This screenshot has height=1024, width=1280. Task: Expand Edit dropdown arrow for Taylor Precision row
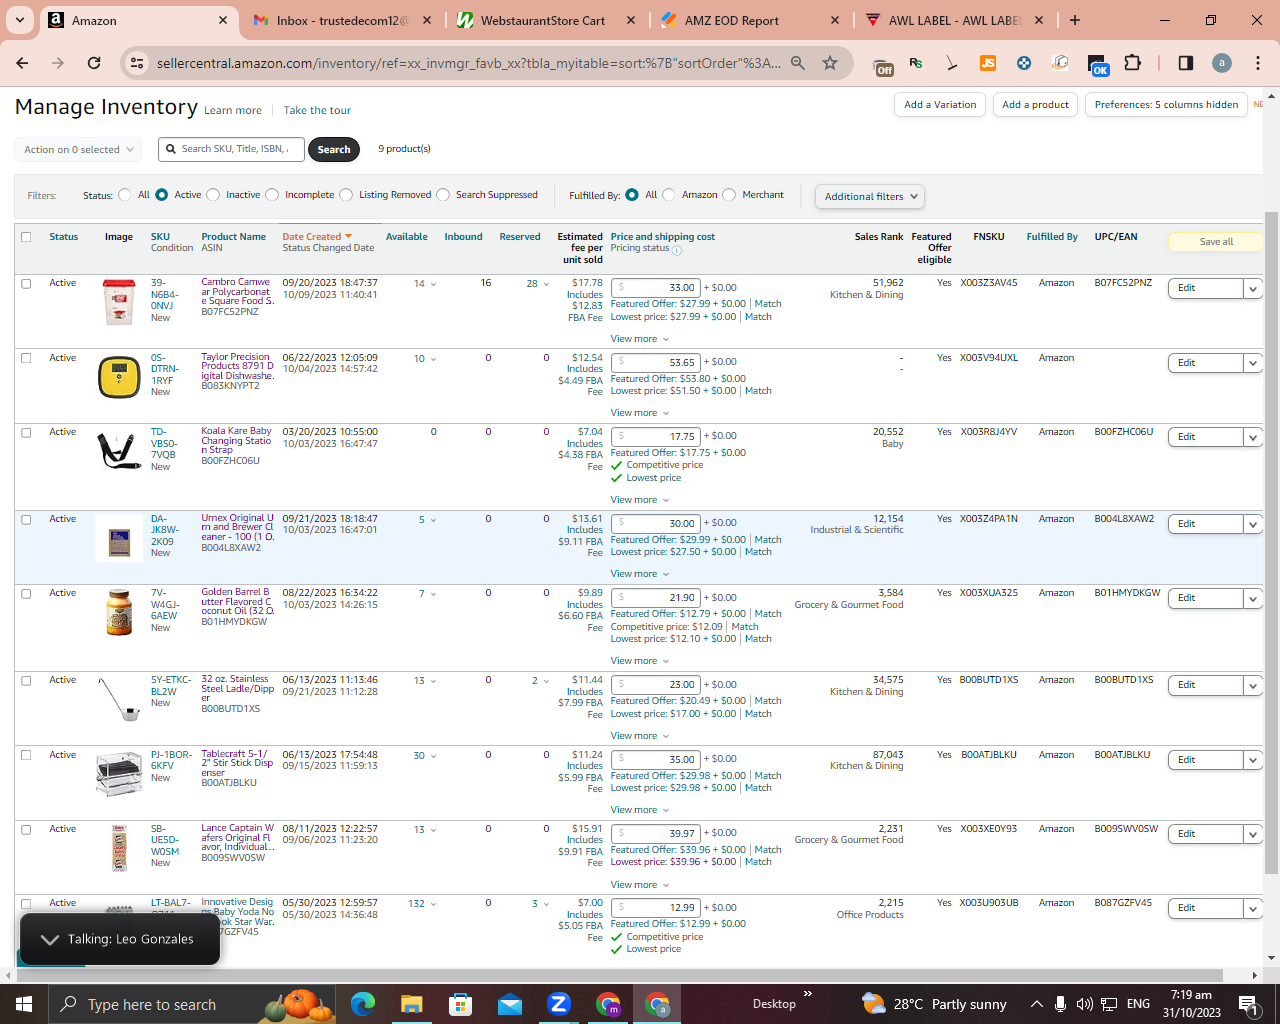coord(1253,363)
